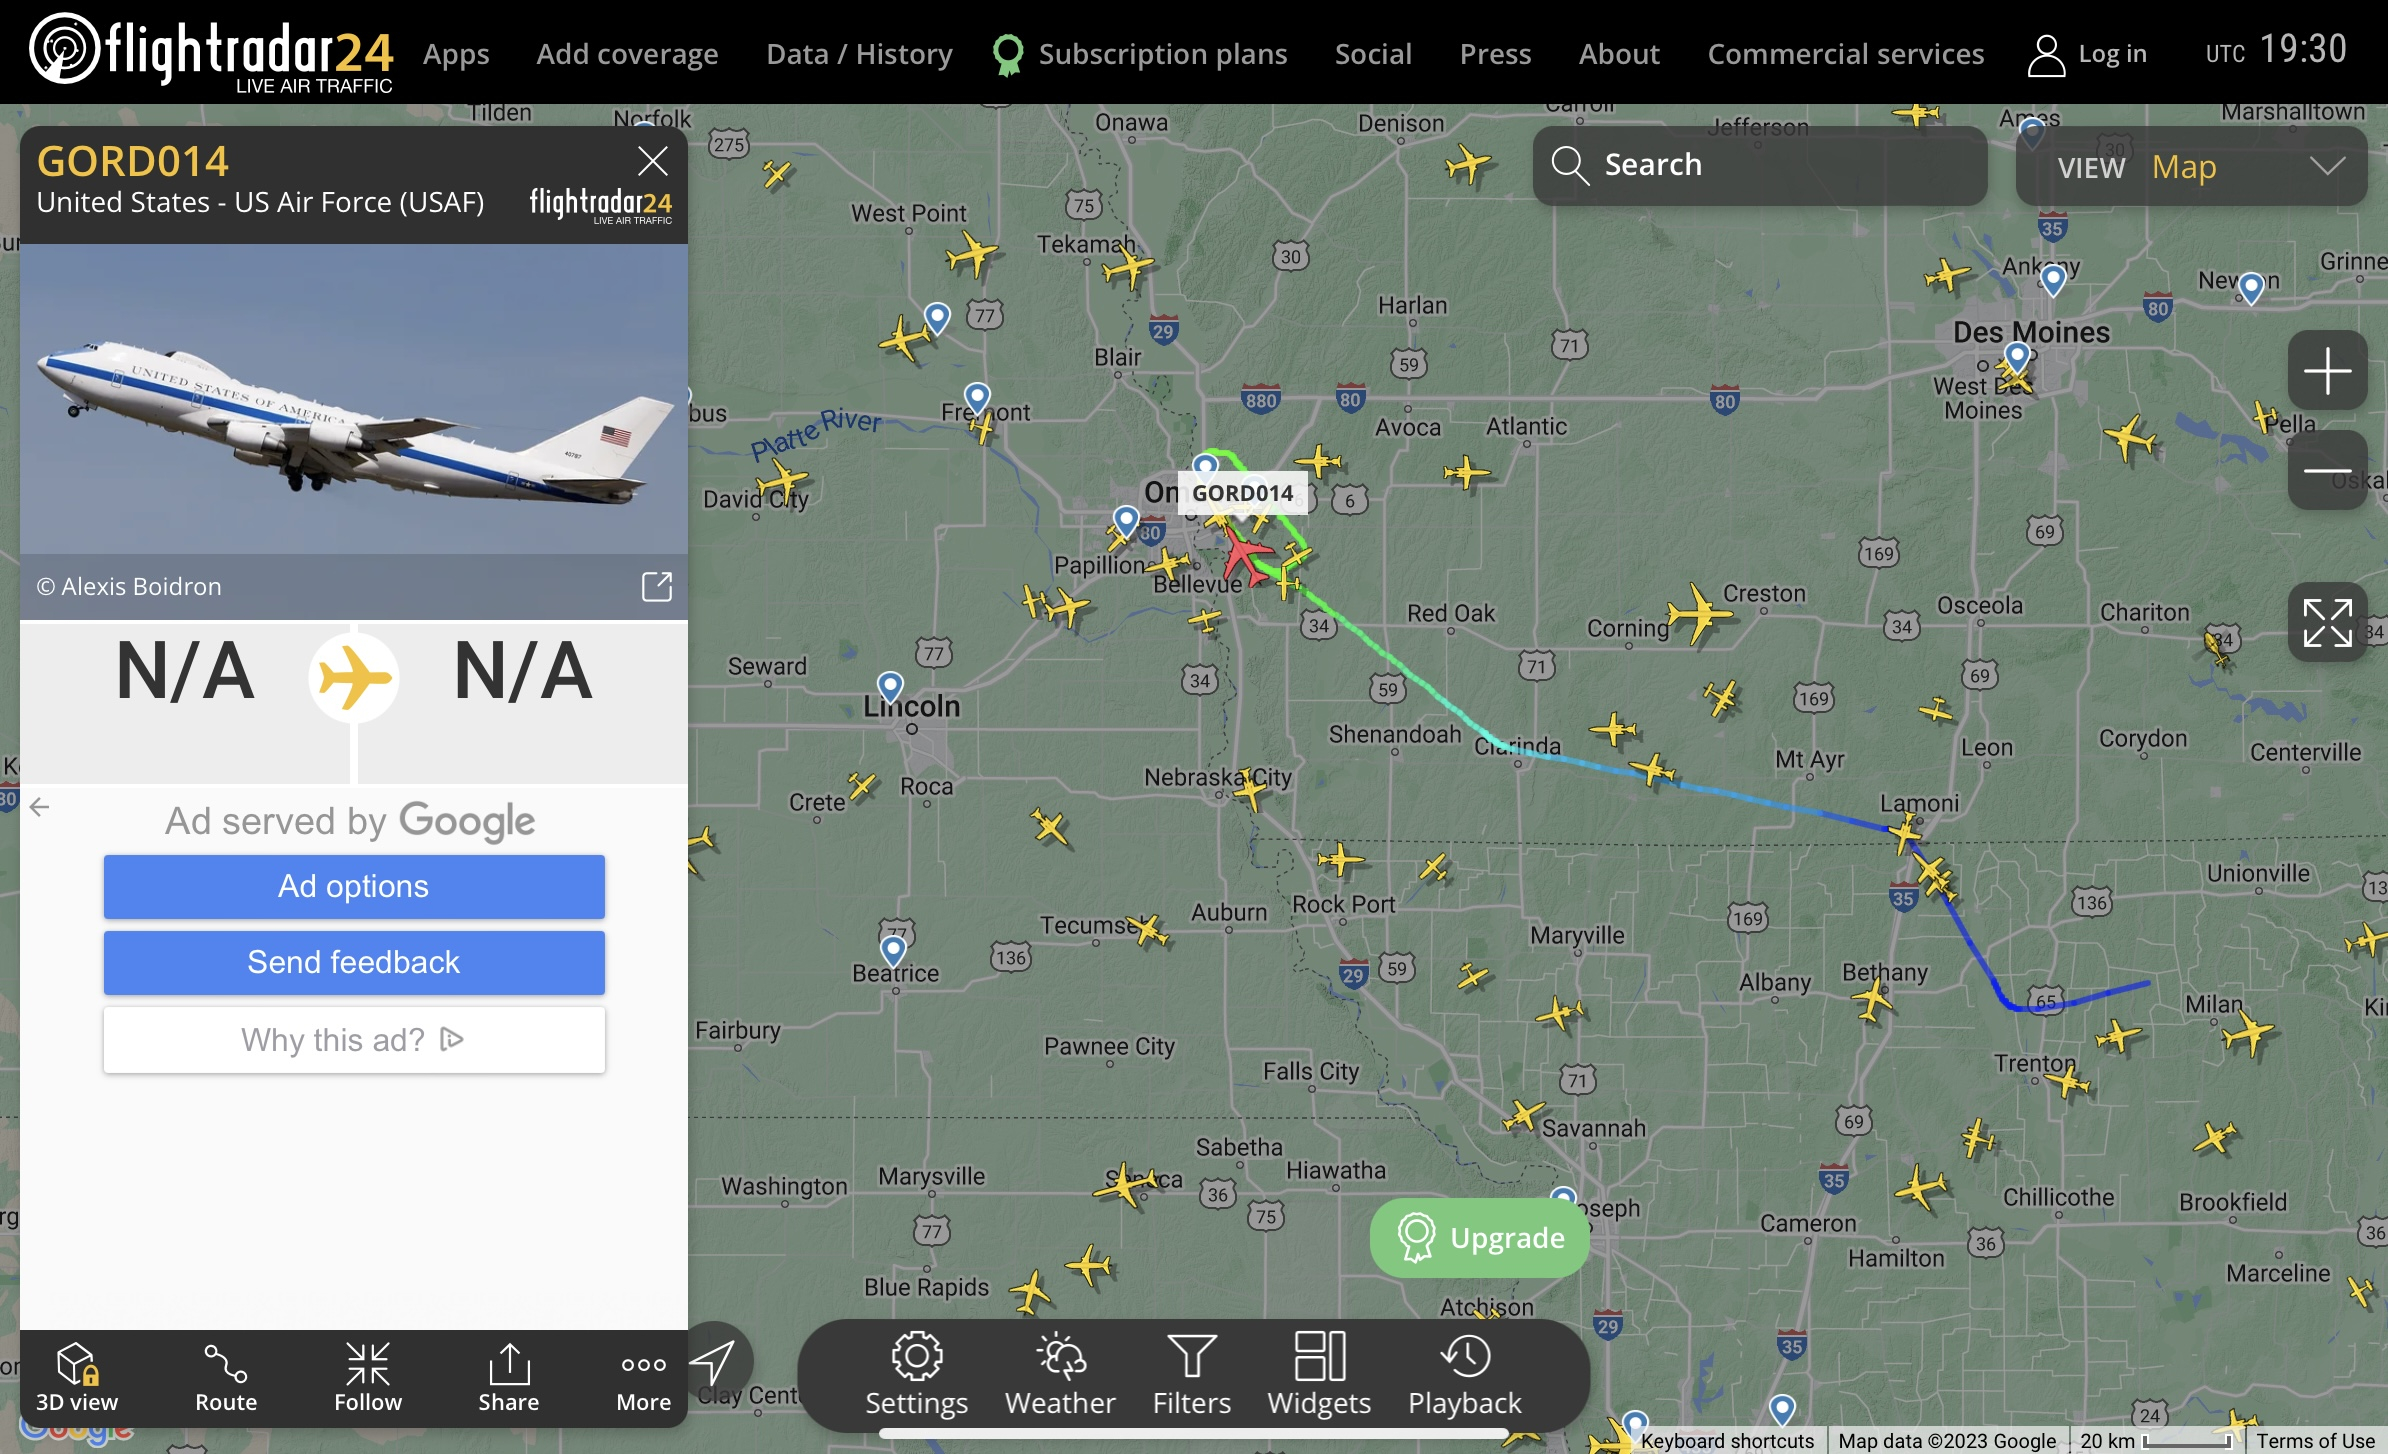
Task: Click the green Upgrade button
Action: click(1480, 1237)
